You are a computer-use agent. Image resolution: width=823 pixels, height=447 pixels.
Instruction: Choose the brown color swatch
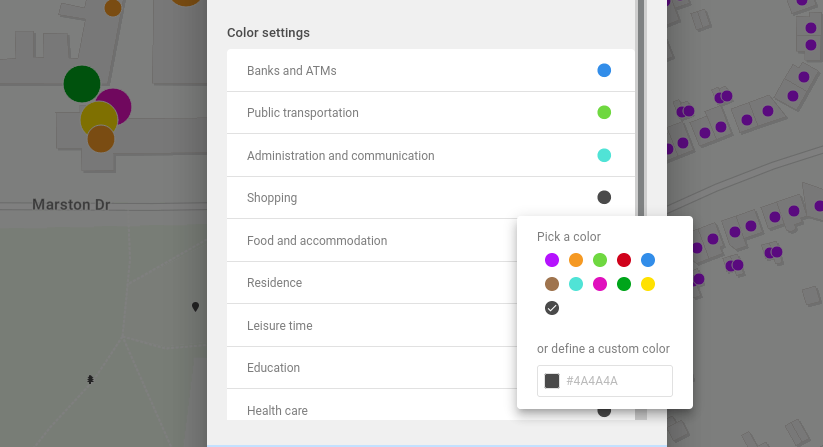pyautogui.click(x=552, y=284)
